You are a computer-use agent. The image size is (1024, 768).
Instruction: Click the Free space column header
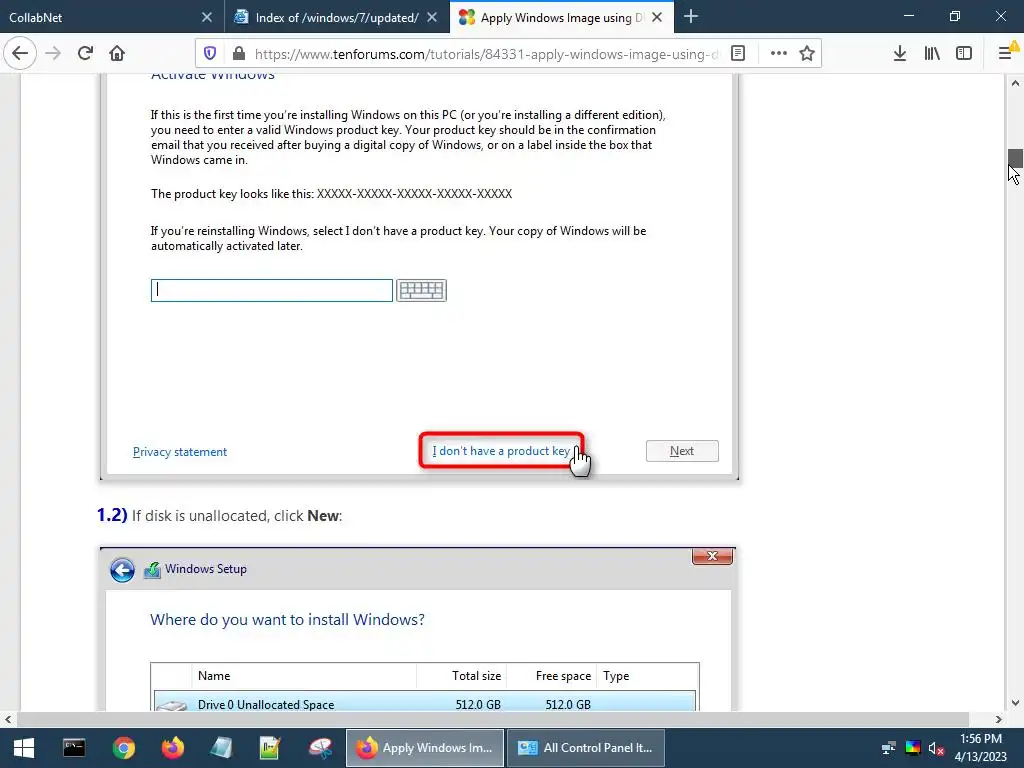tap(552, 676)
